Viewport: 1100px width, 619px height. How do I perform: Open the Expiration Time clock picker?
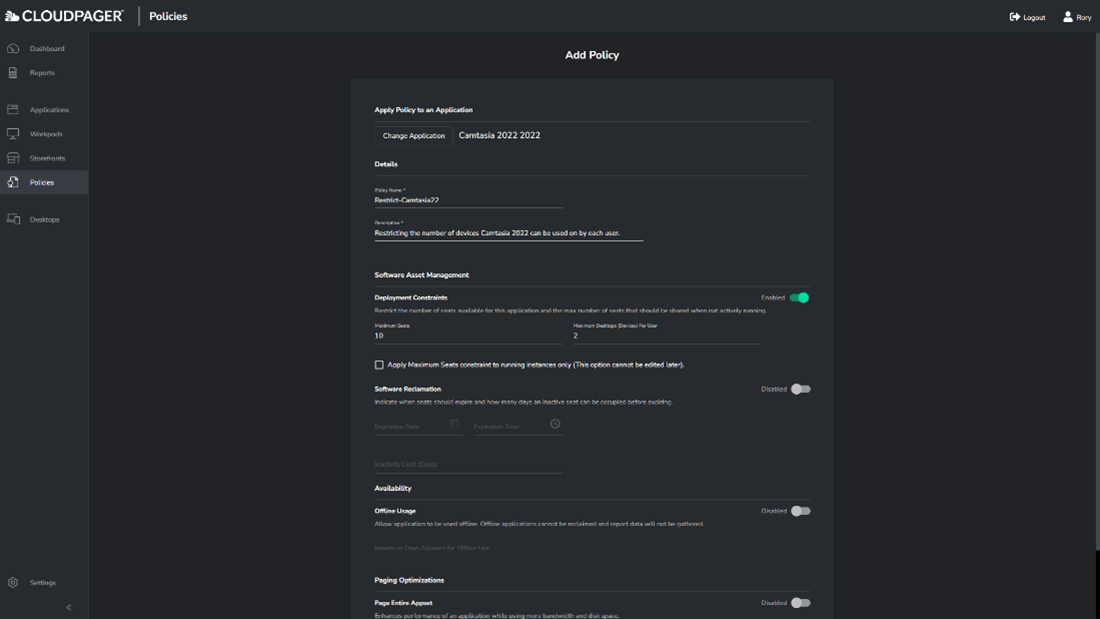click(x=557, y=424)
